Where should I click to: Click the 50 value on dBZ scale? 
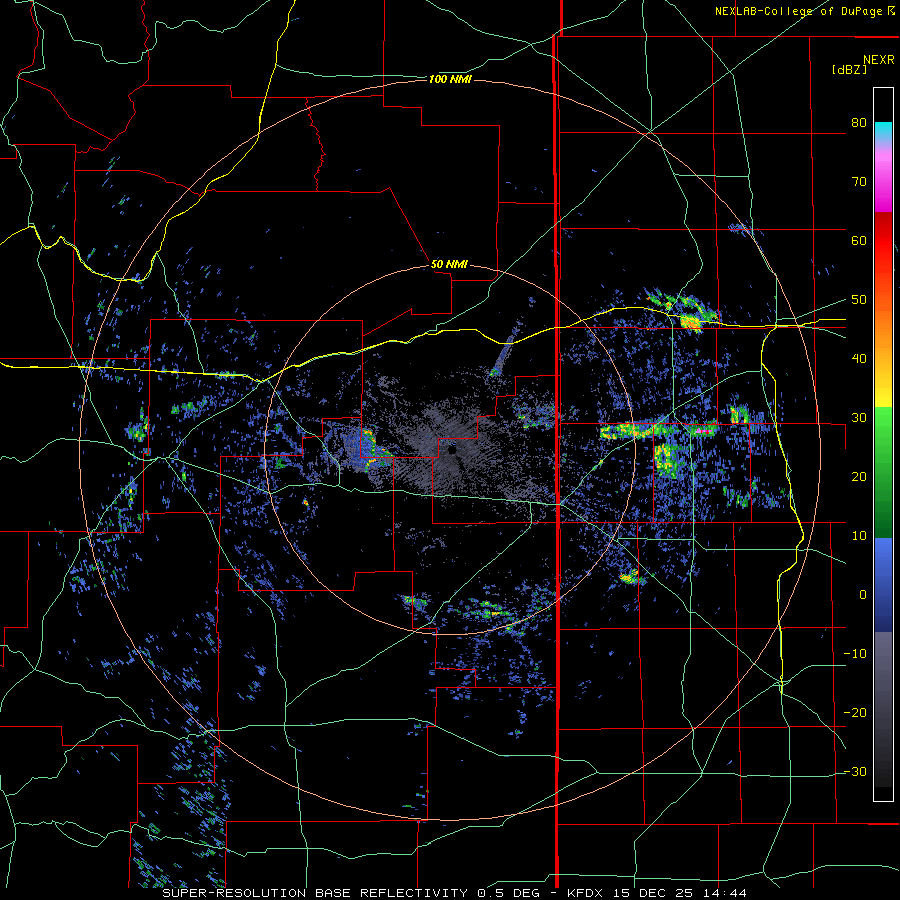pos(859,300)
